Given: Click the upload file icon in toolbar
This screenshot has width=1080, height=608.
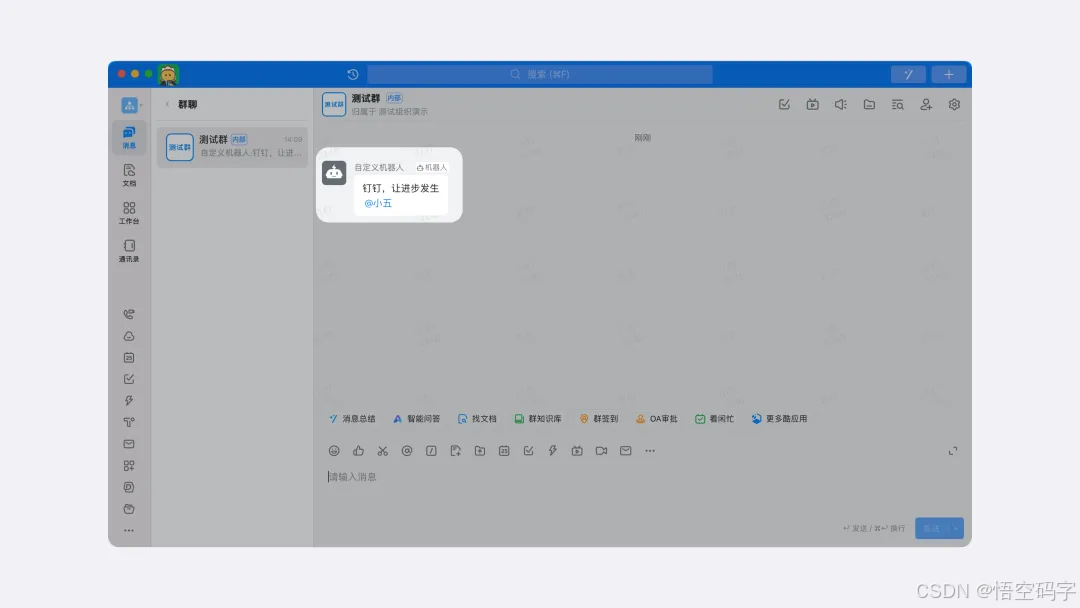Looking at the screenshot, I should coord(480,451).
